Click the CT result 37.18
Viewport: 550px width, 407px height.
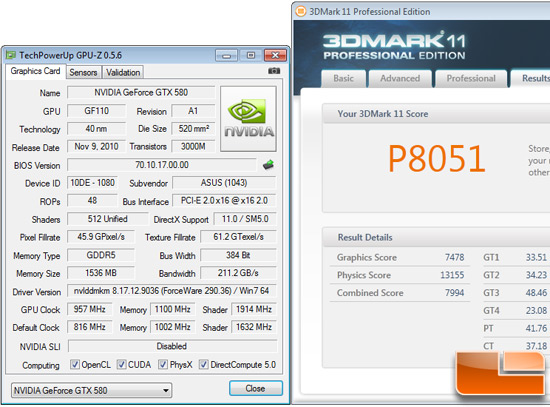pyautogui.click(x=536, y=346)
